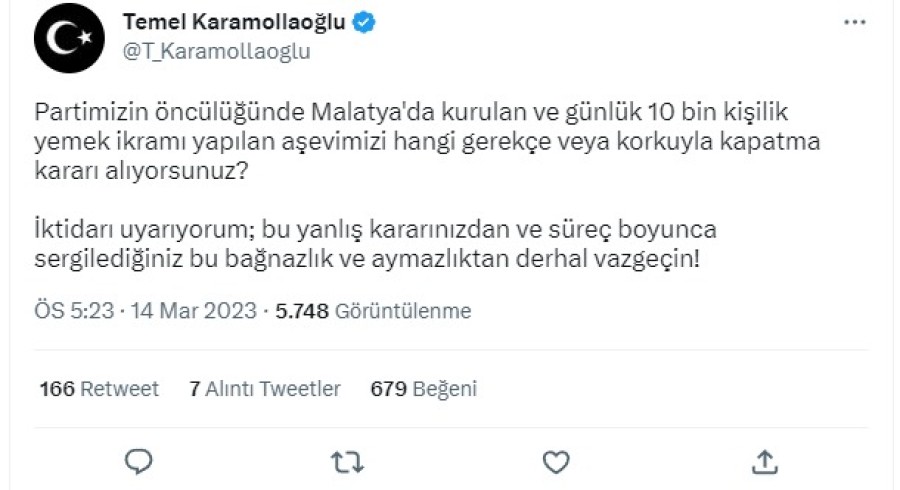Click the share upload icon
The height and width of the screenshot is (490, 900).
click(x=764, y=460)
